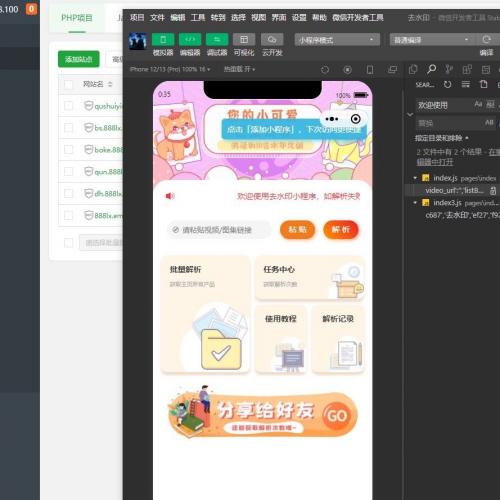Viewport: 500px width, 500px height.
Task: Click the green 添加站点 button
Action: click(79, 59)
